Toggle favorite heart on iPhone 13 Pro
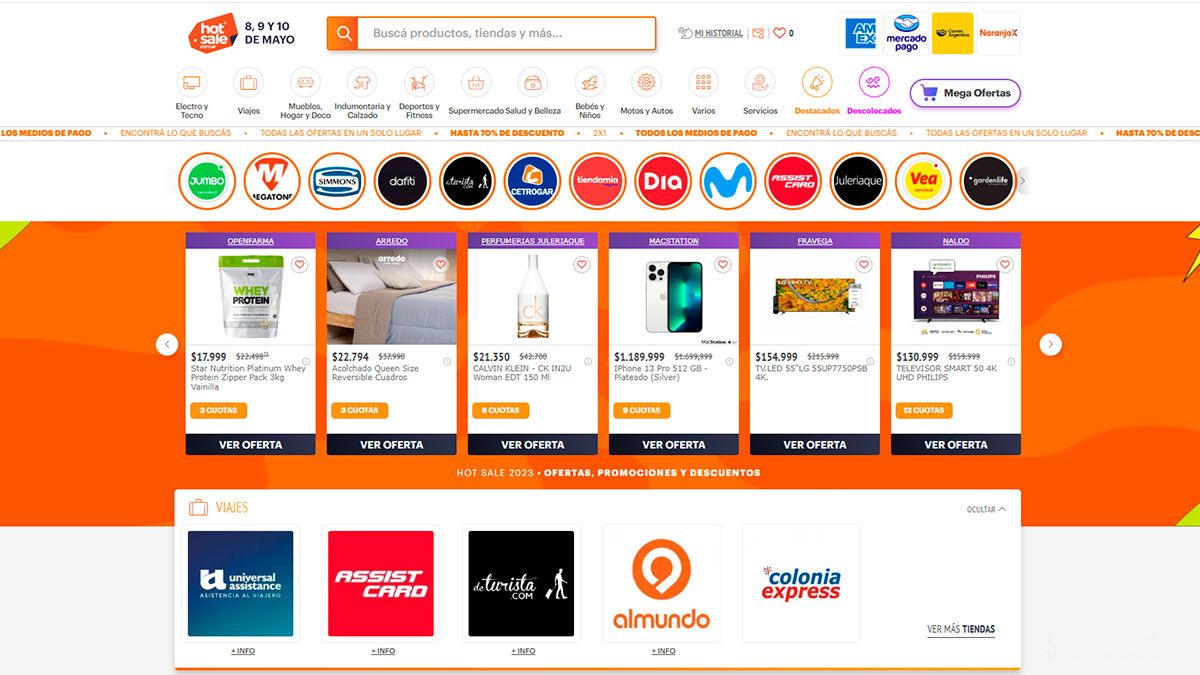This screenshot has width=1200, height=675. [722, 265]
